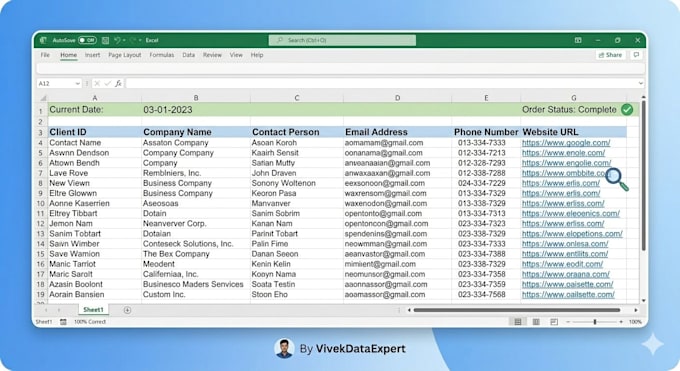Switch to the Insert tab
Screen dimensions: 680x371
92,55
